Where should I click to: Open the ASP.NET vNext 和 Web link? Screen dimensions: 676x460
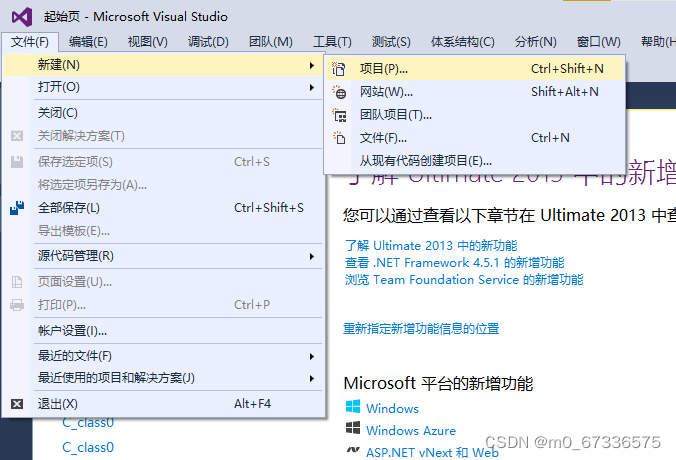[x=432, y=453]
